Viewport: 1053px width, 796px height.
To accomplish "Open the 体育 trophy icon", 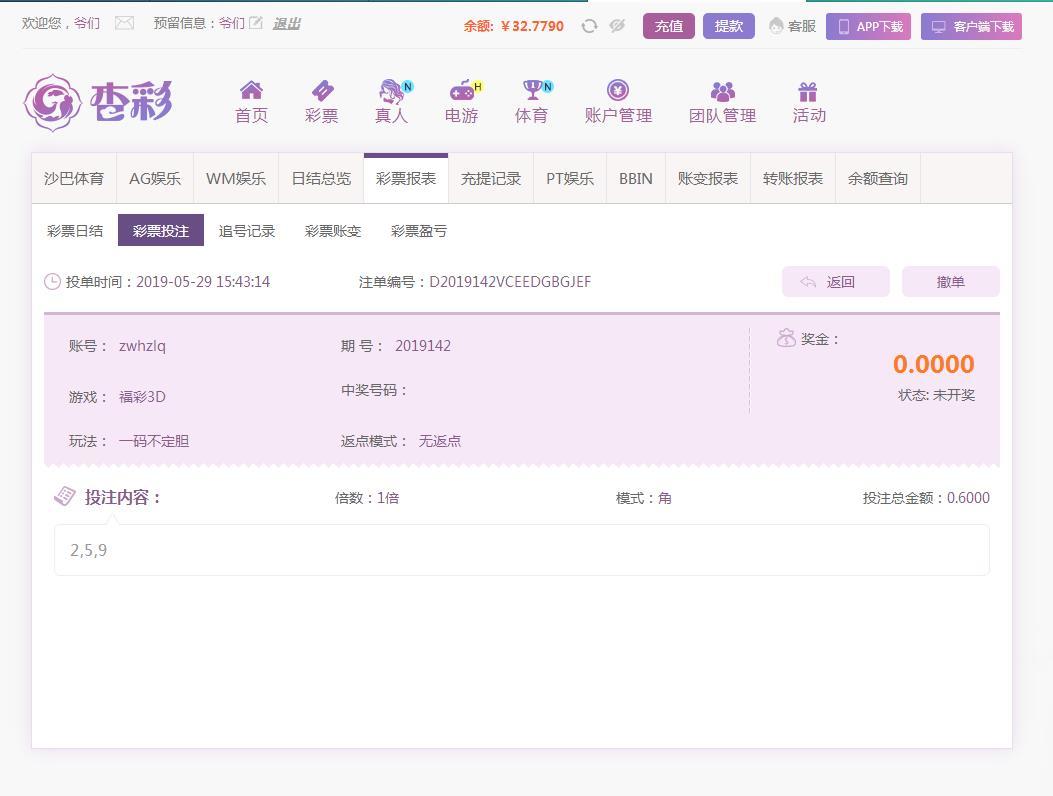I will 531,91.
